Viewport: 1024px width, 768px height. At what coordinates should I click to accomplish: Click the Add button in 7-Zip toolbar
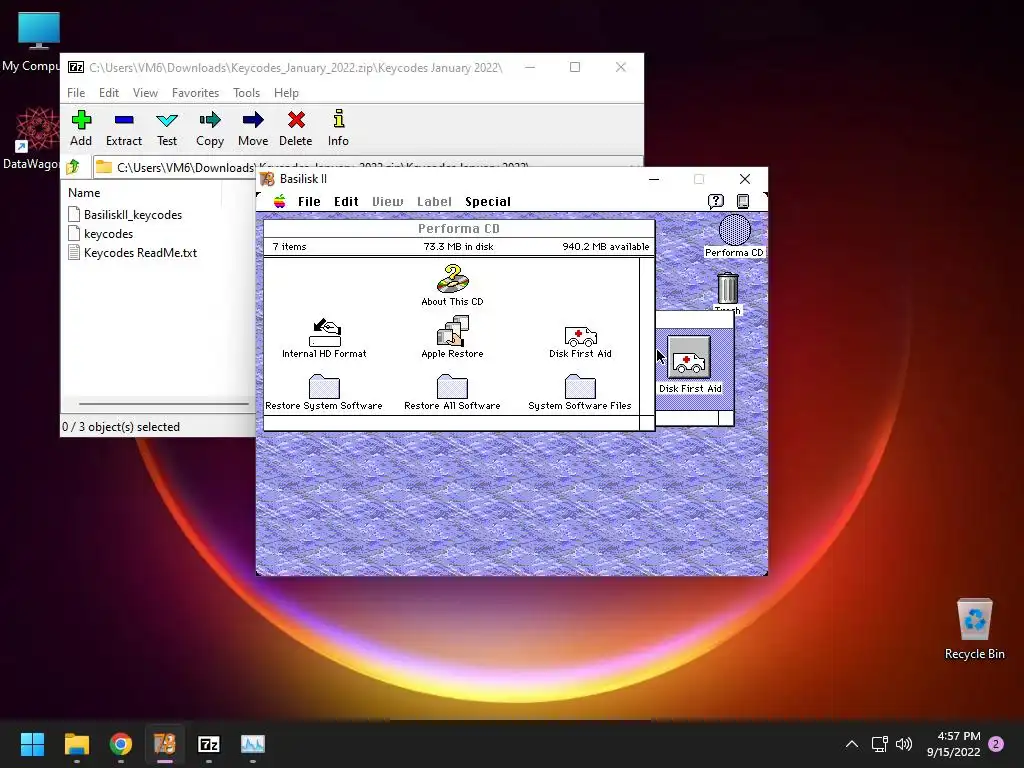pyautogui.click(x=81, y=129)
